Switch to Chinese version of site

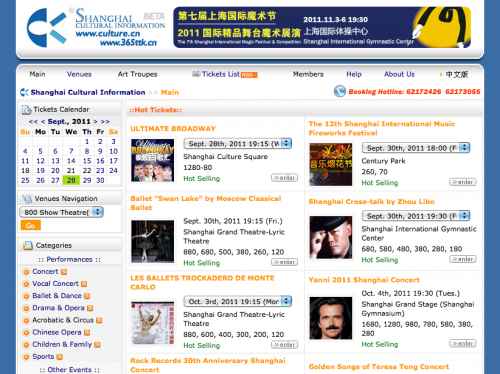457,74
